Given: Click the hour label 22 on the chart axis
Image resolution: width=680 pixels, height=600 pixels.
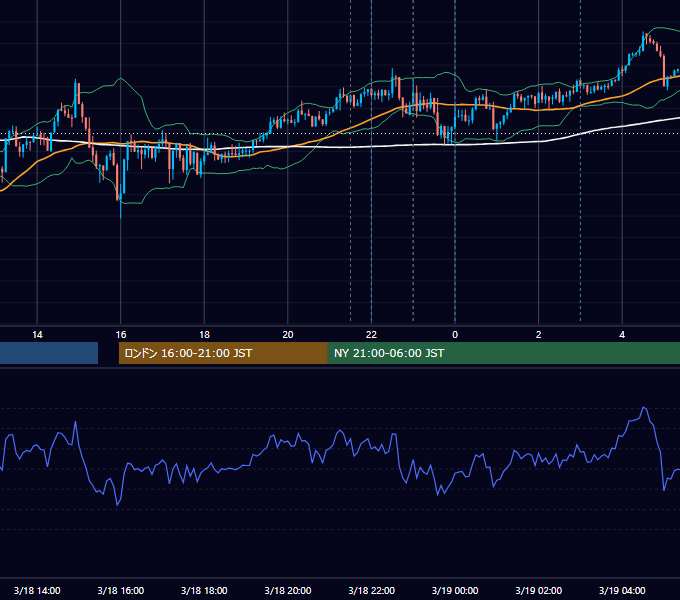Looking at the screenshot, I should (371, 335).
